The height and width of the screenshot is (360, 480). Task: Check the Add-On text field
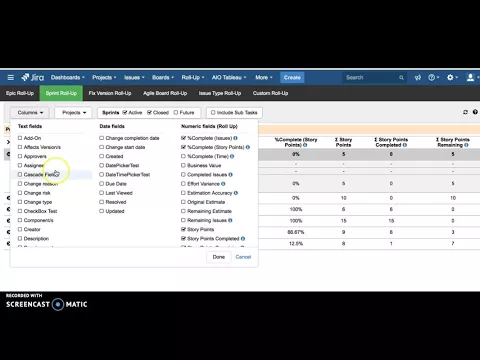pos(20,138)
